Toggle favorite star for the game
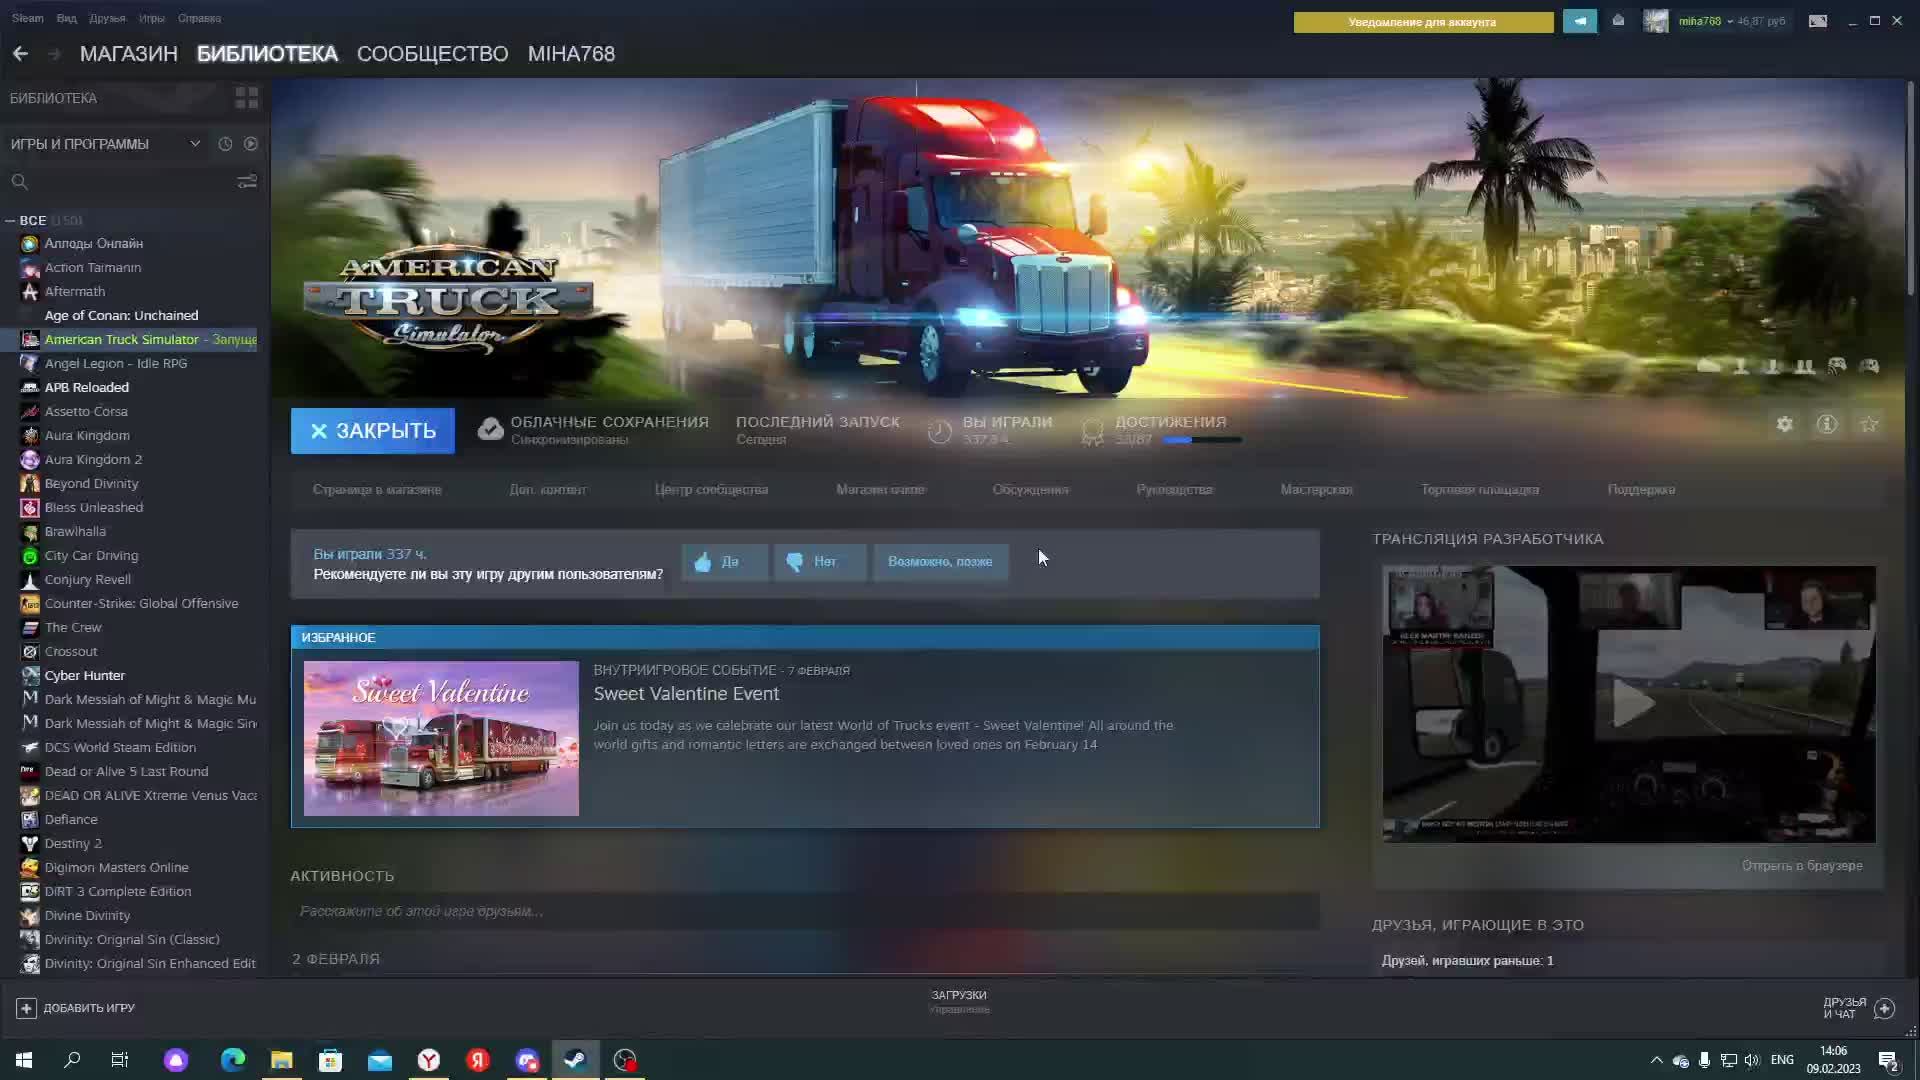Image resolution: width=1920 pixels, height=1080 pixels. tap(1868, 424)
